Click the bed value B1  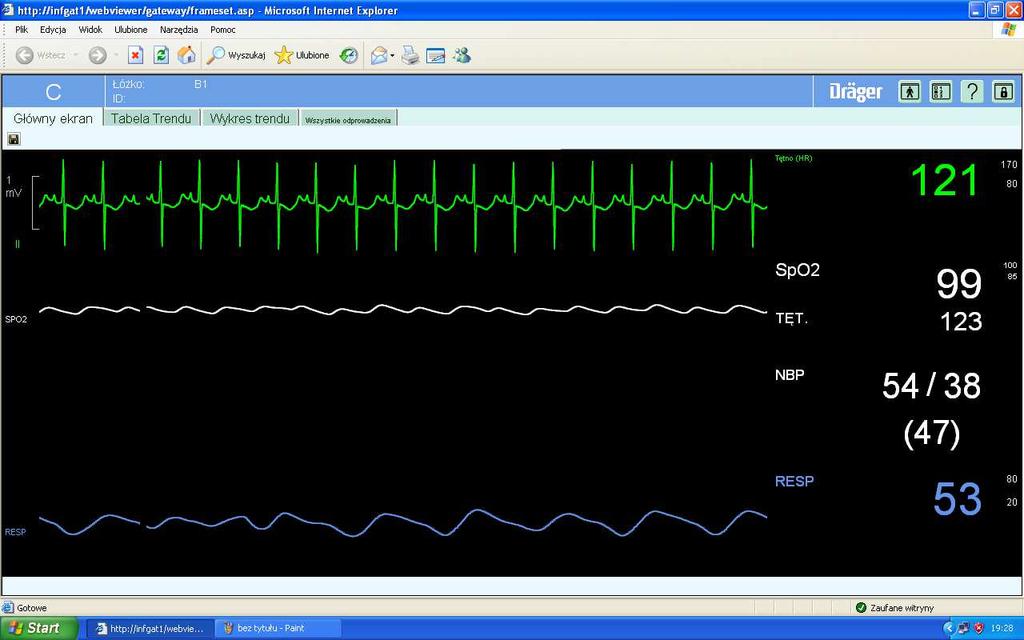200,84
